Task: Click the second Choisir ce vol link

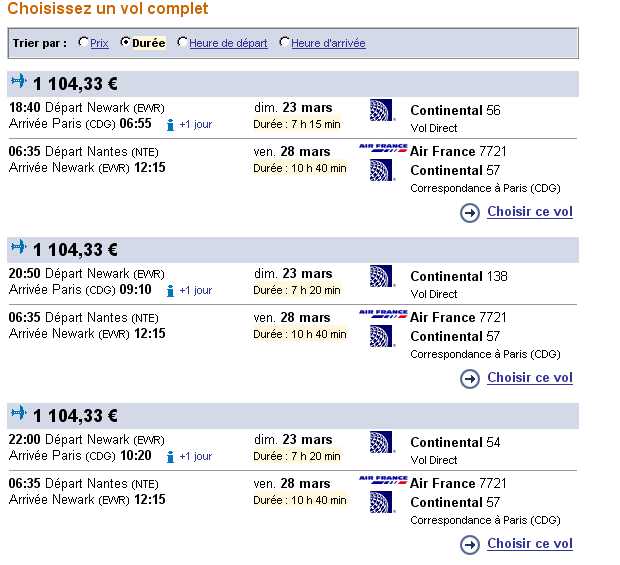Action: pyautogui.click(x=529, y=378)
